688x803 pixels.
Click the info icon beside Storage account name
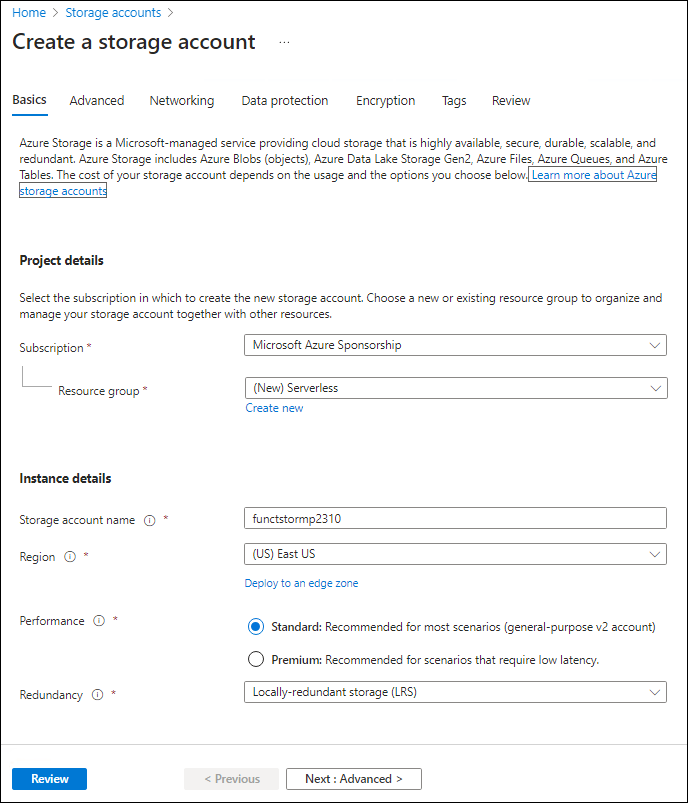pos(149,520)
